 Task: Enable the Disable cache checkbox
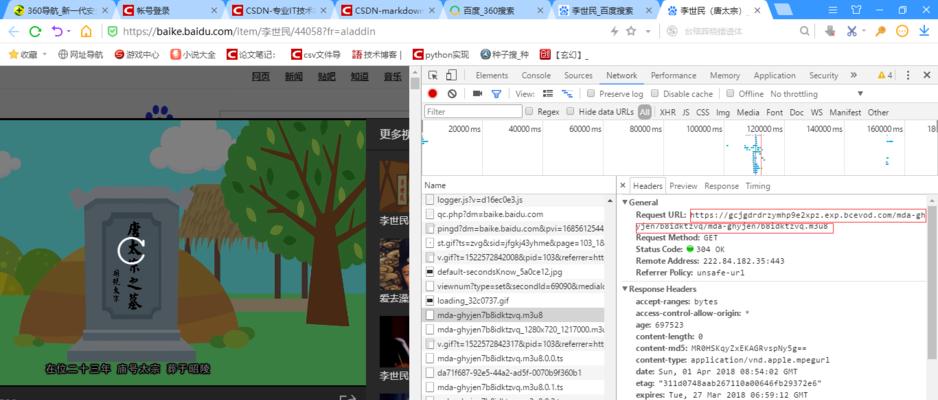coord(654,94)
